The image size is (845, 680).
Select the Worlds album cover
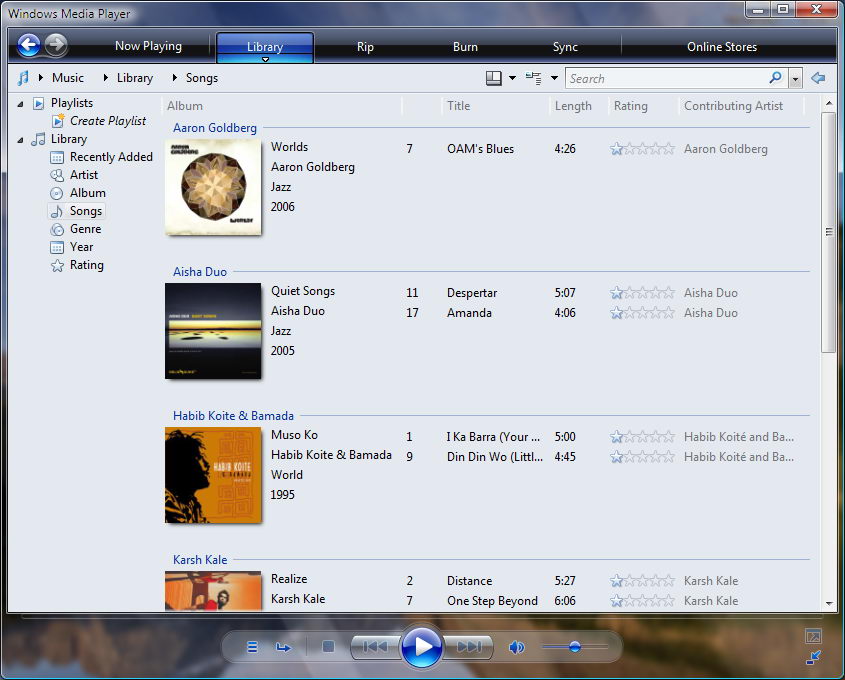point(213,188)
